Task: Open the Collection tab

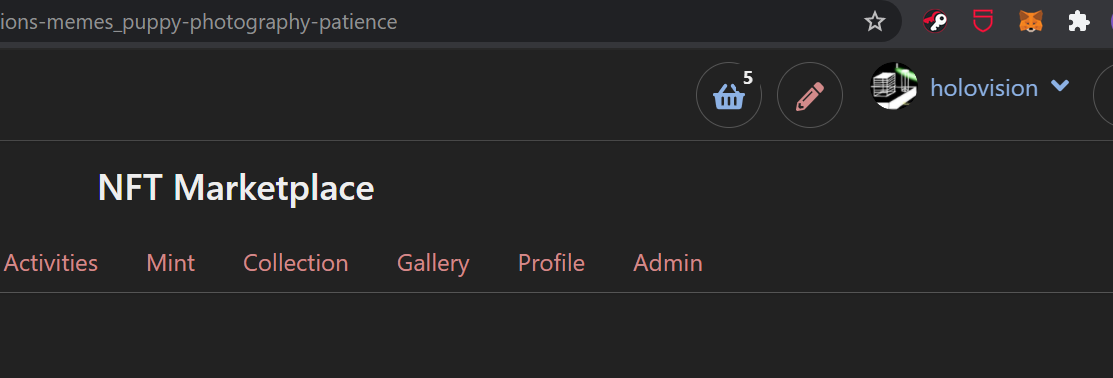Action: click(295, 263)
